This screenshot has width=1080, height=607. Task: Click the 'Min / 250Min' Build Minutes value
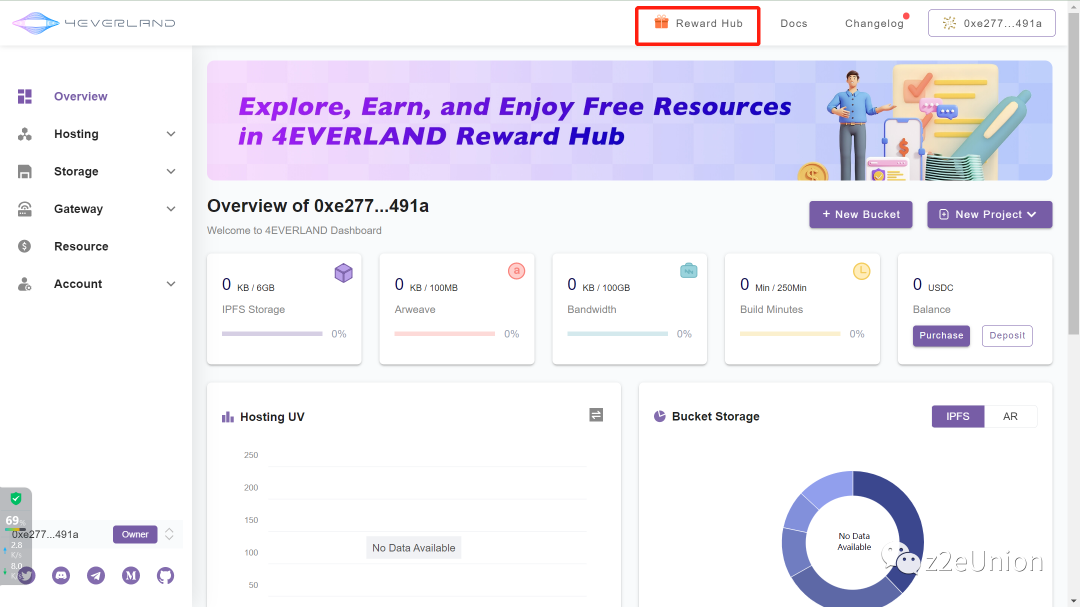click(x=780, y=287)
